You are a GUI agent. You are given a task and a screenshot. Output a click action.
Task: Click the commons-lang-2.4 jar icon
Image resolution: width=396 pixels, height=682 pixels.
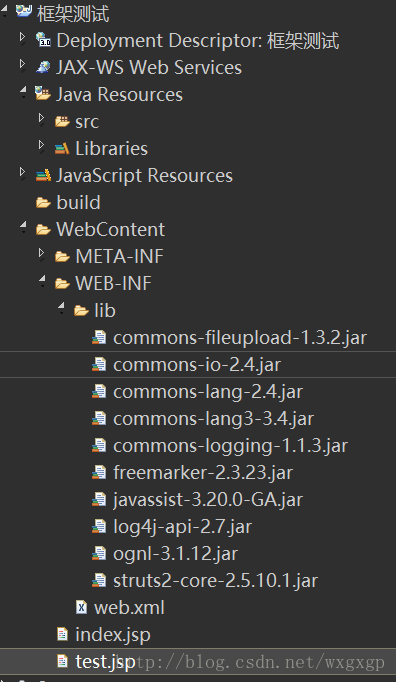[x=99, y=391]
